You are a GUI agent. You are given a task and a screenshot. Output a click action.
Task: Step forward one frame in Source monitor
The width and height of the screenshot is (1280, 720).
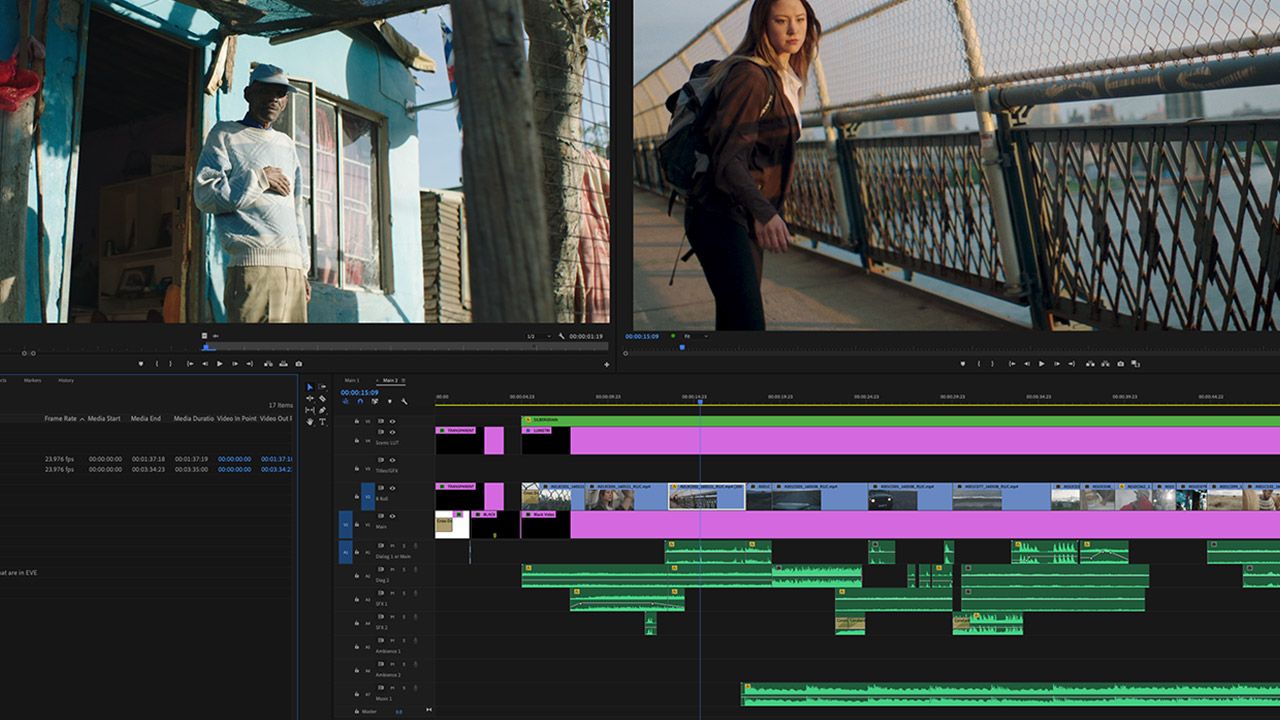point(235,364)
